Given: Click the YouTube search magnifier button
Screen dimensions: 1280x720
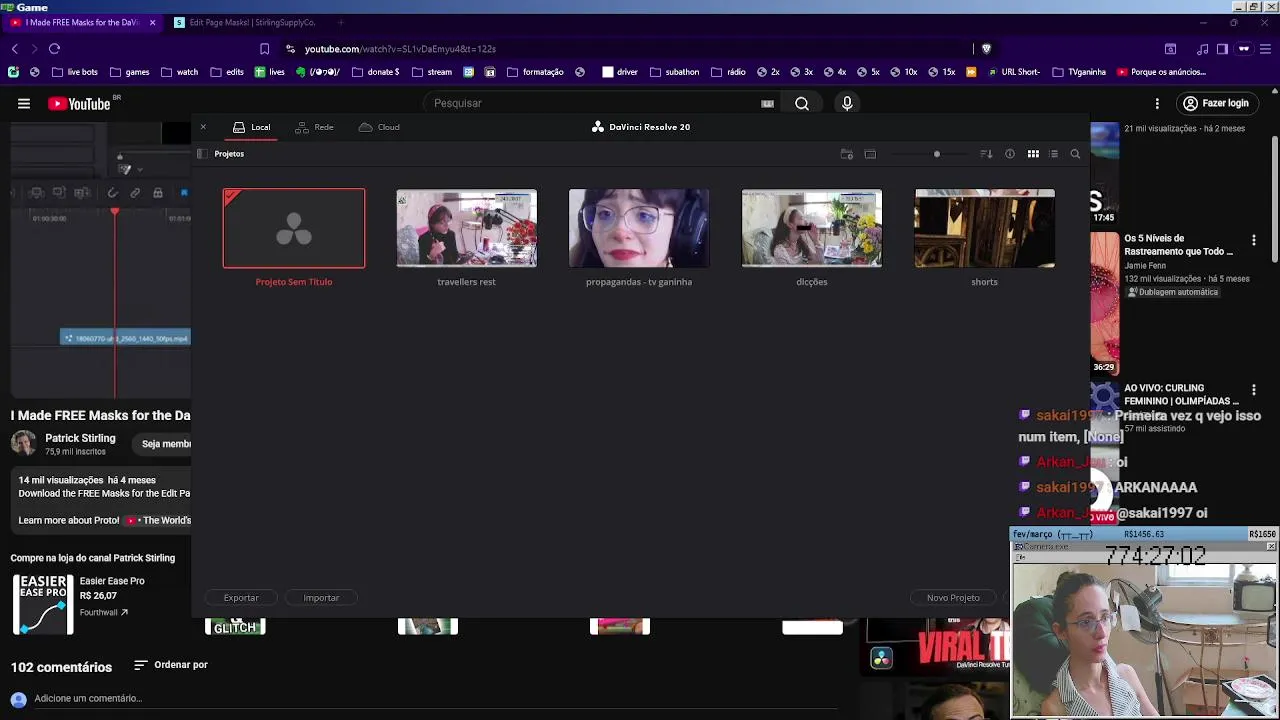Looking at the screenshot, I should 802,103.
